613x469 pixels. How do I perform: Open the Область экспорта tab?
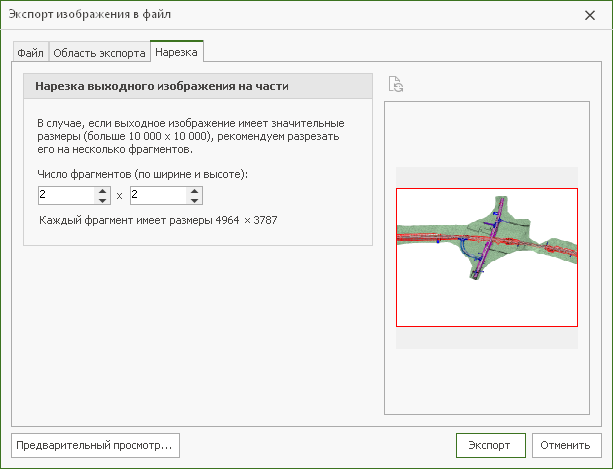(x=99, y=52)
